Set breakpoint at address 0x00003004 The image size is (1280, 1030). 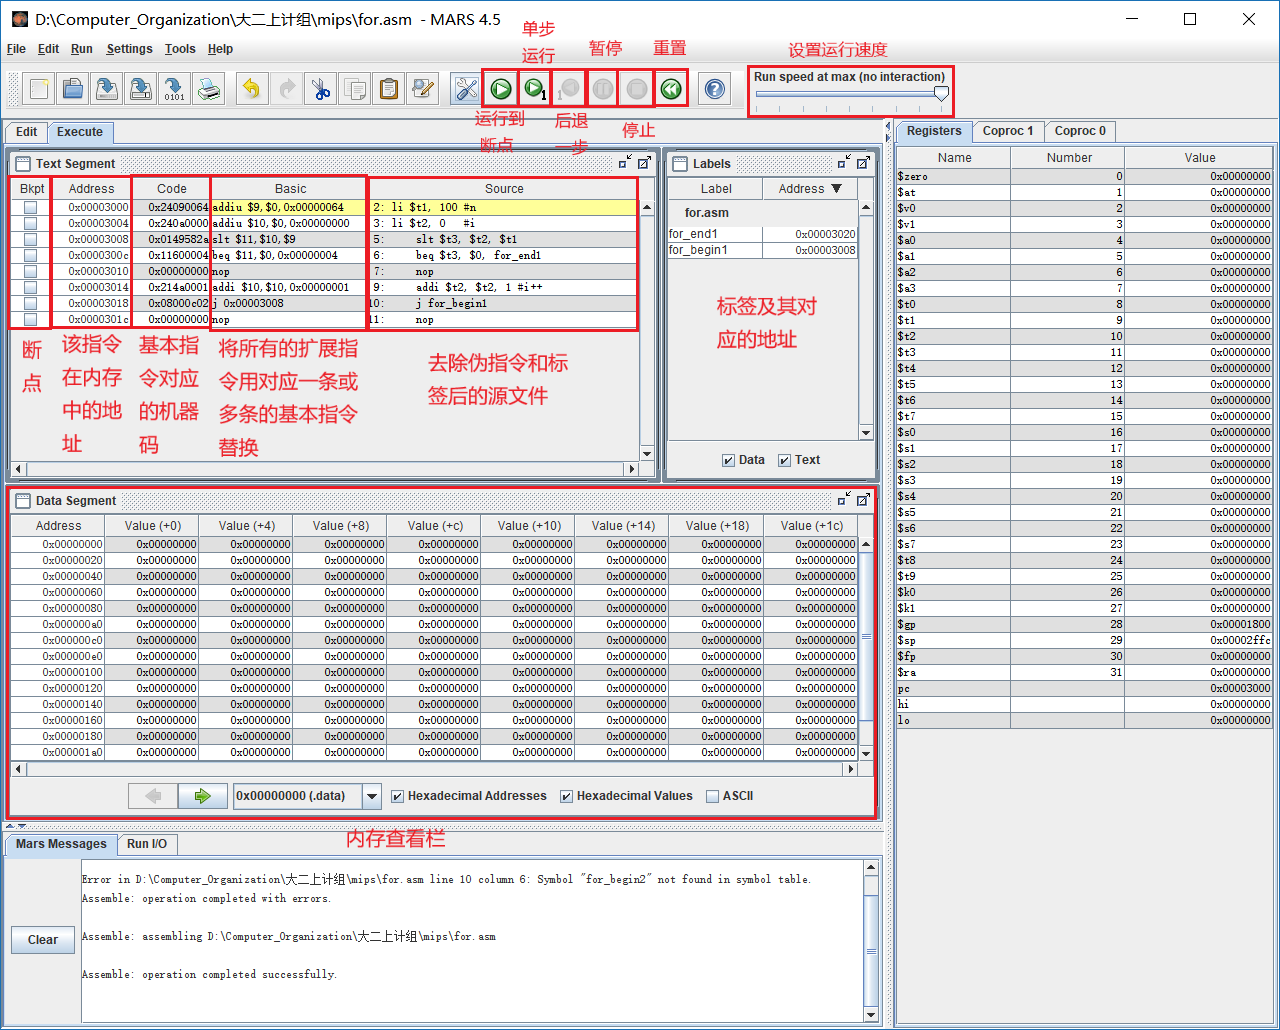pyautogui.click(x=30, y=224)
